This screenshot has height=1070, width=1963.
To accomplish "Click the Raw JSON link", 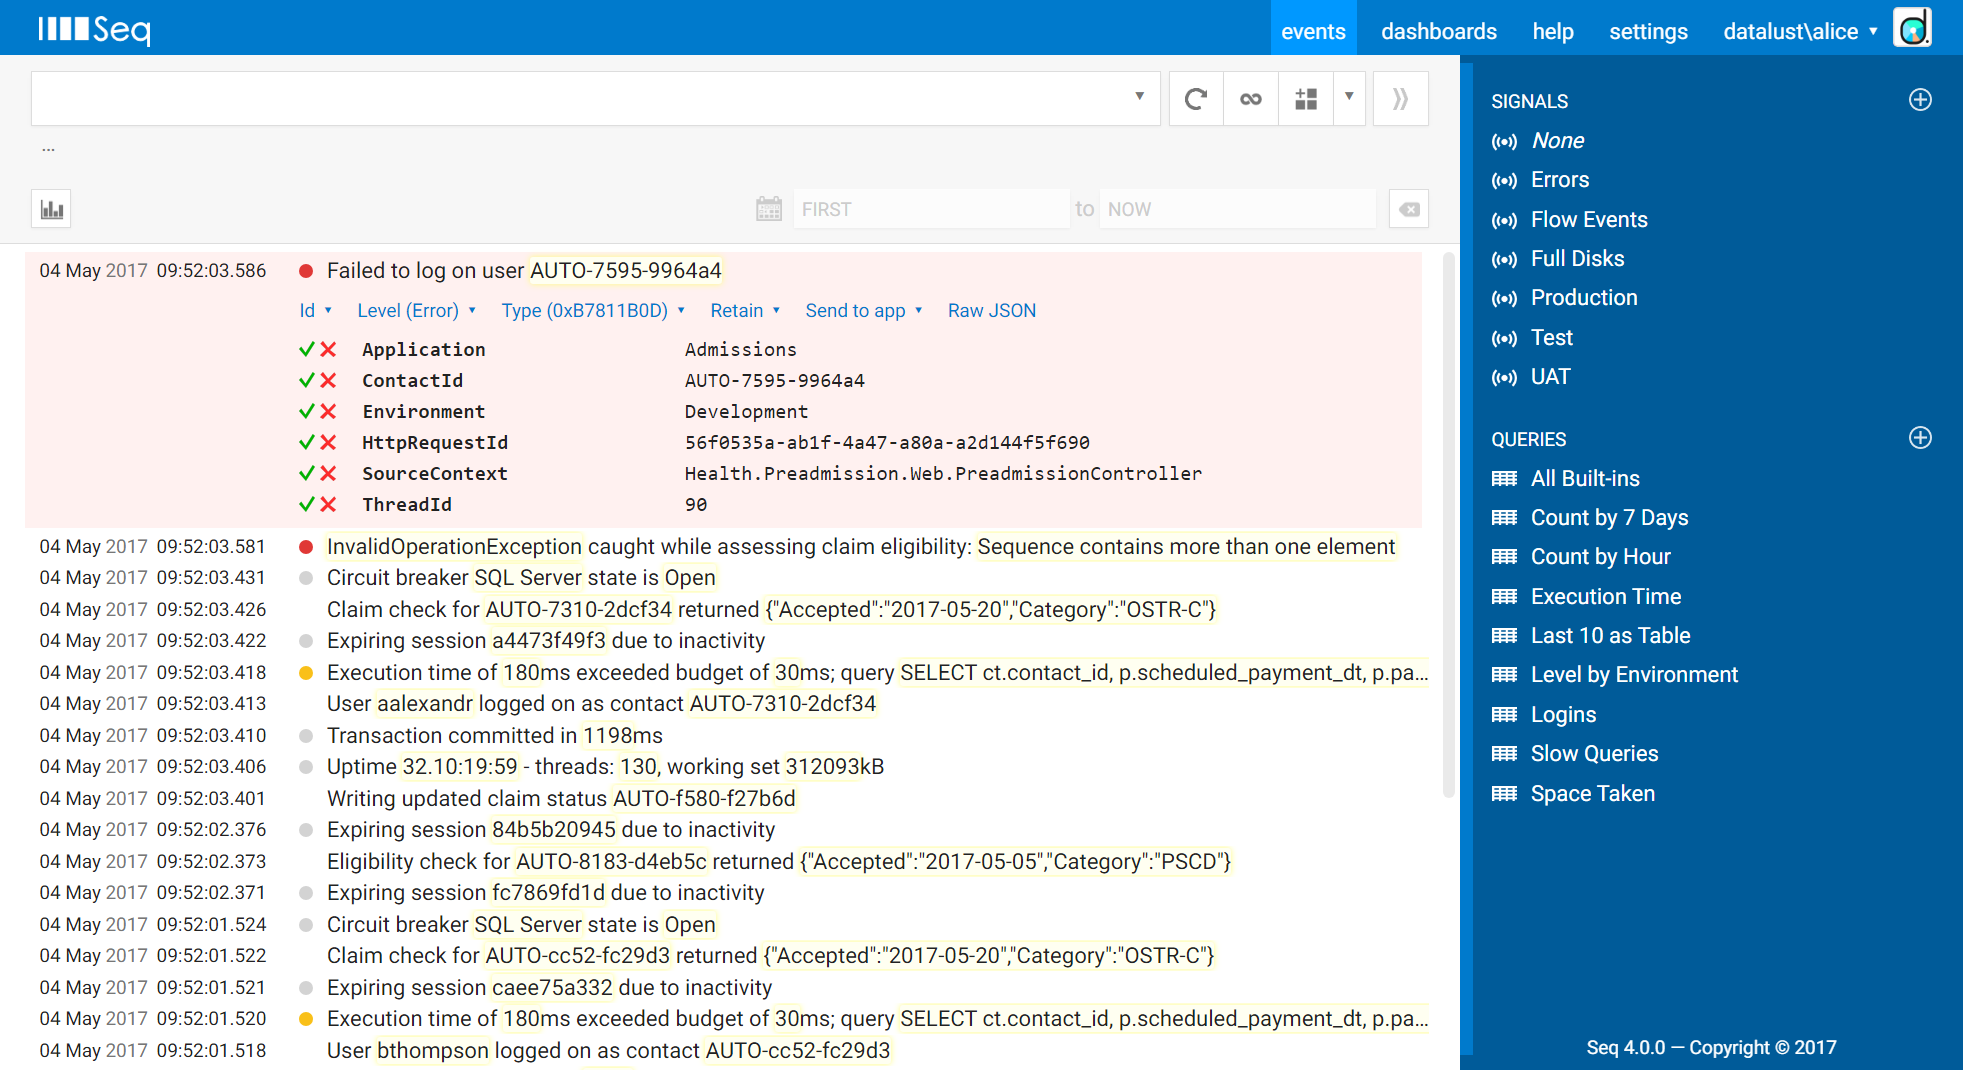I will (992, 311).
